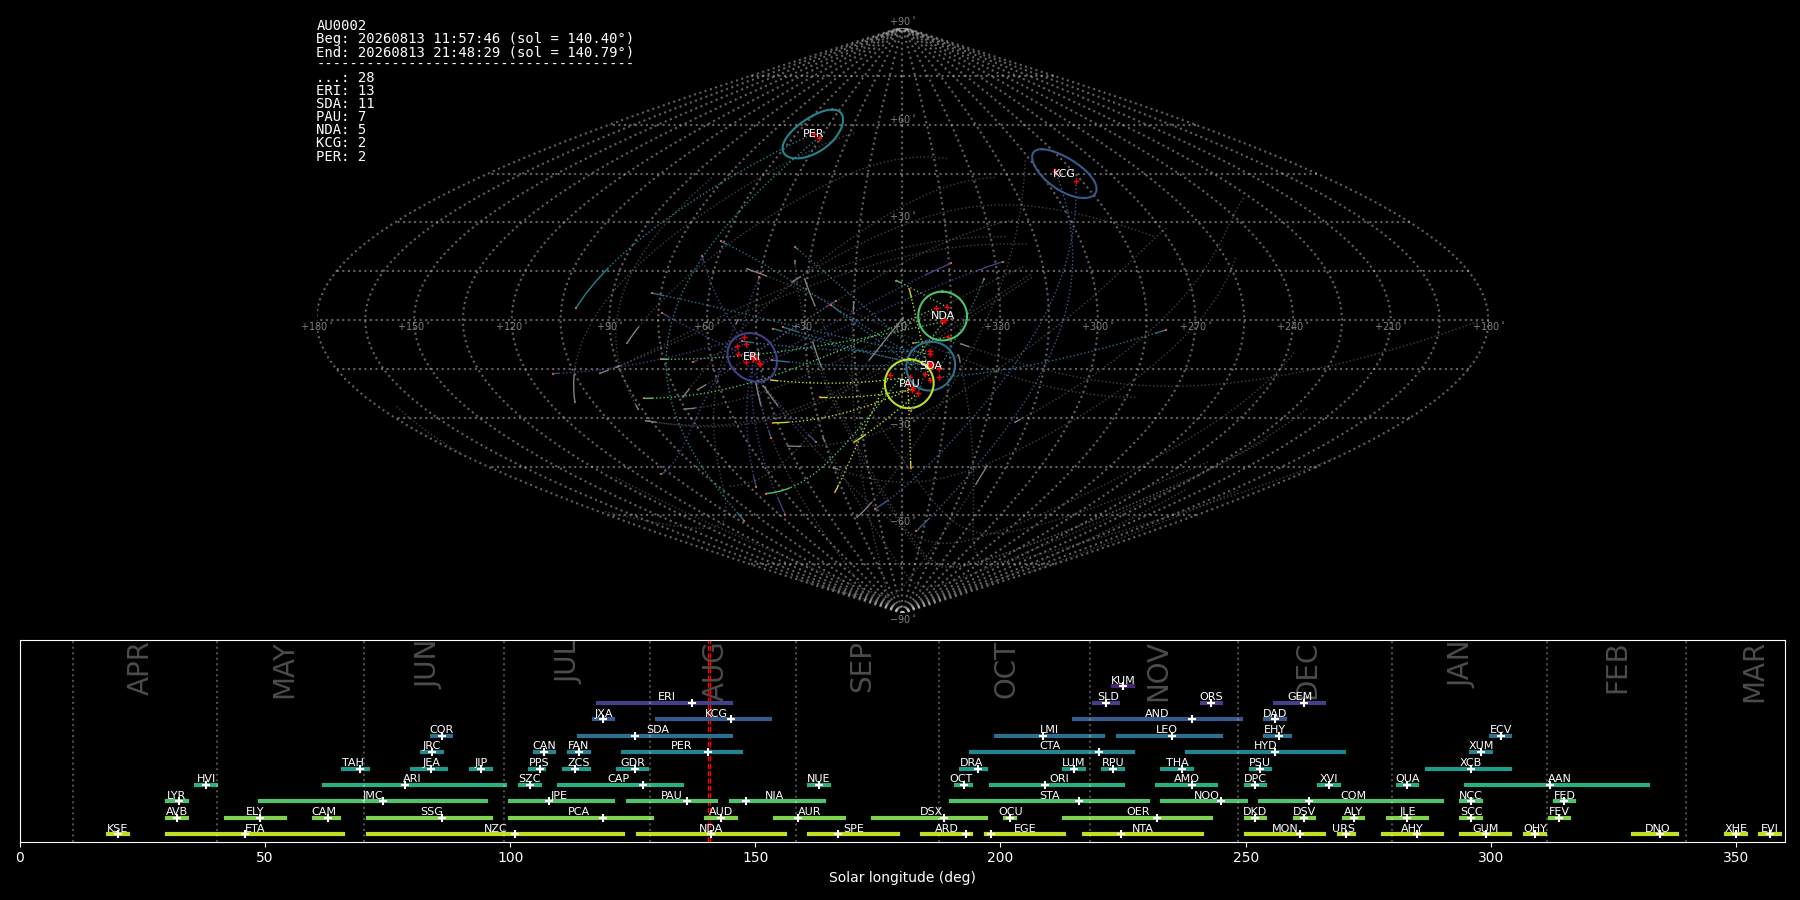Click the URS shower label in timeline
The height and width of the screenshot is (900, 1800).
pyautogui.click(x=1343, y=829)
